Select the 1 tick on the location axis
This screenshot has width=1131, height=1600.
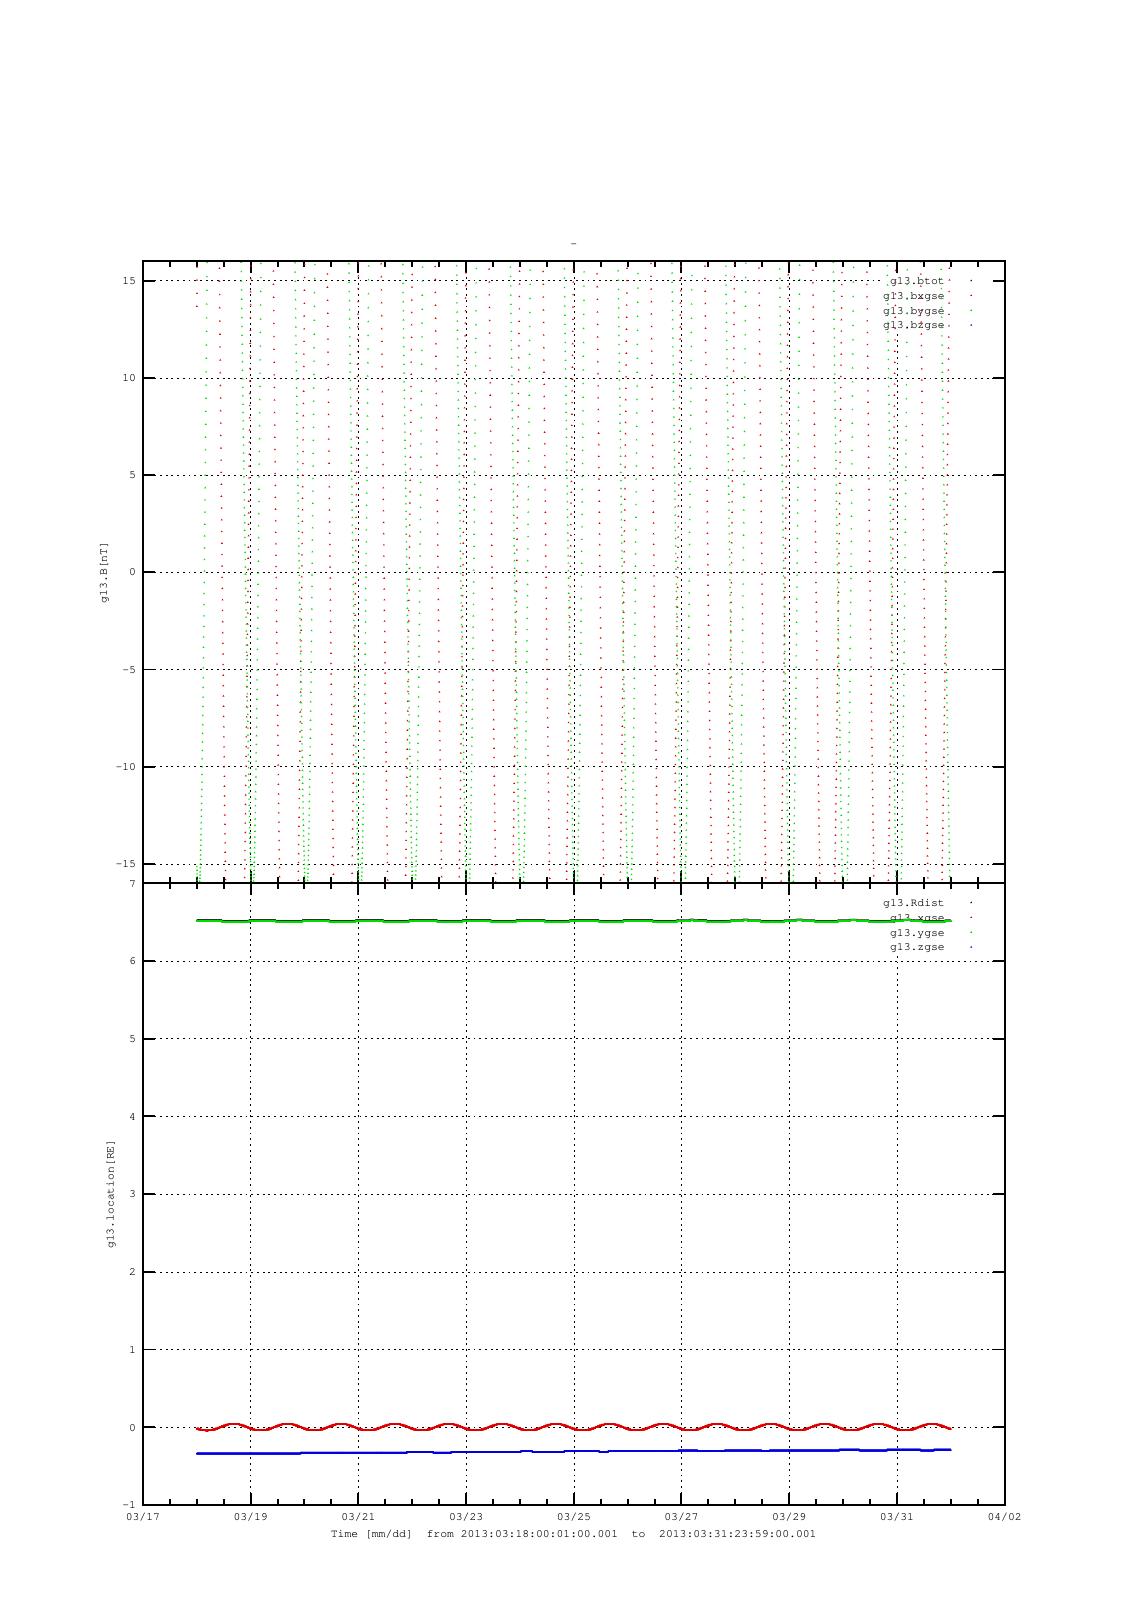click(x=132, y=1350)
